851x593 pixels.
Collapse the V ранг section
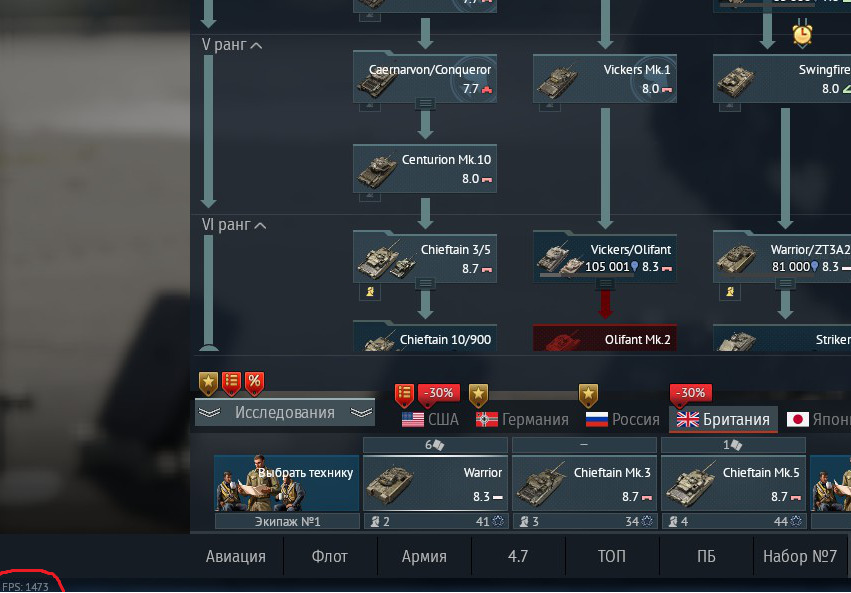(232, 44)
